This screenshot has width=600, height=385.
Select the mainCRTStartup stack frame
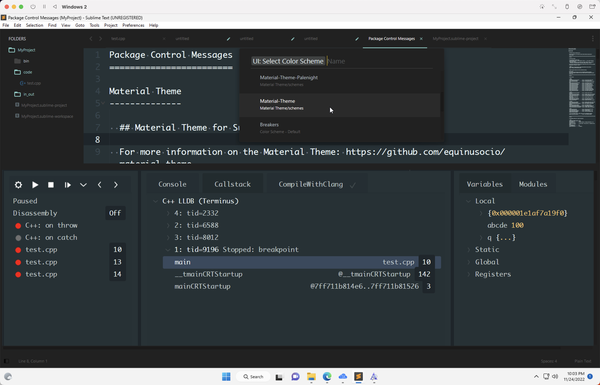coord(302,286)
